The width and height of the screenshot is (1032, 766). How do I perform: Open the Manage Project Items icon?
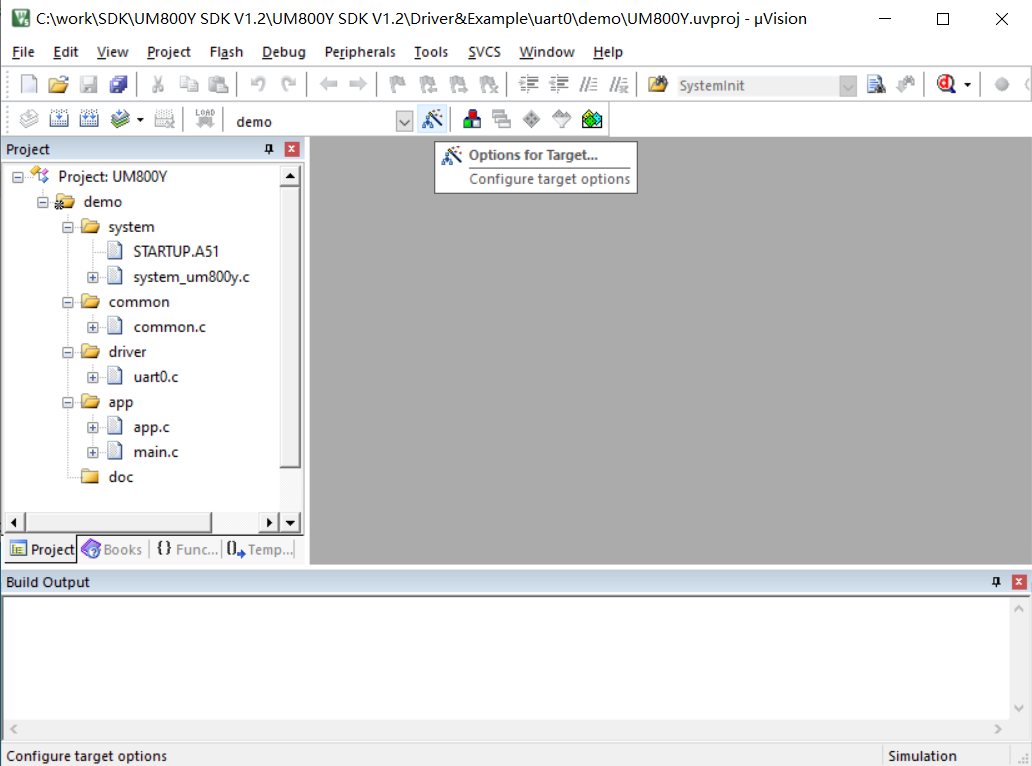(472, 120)
